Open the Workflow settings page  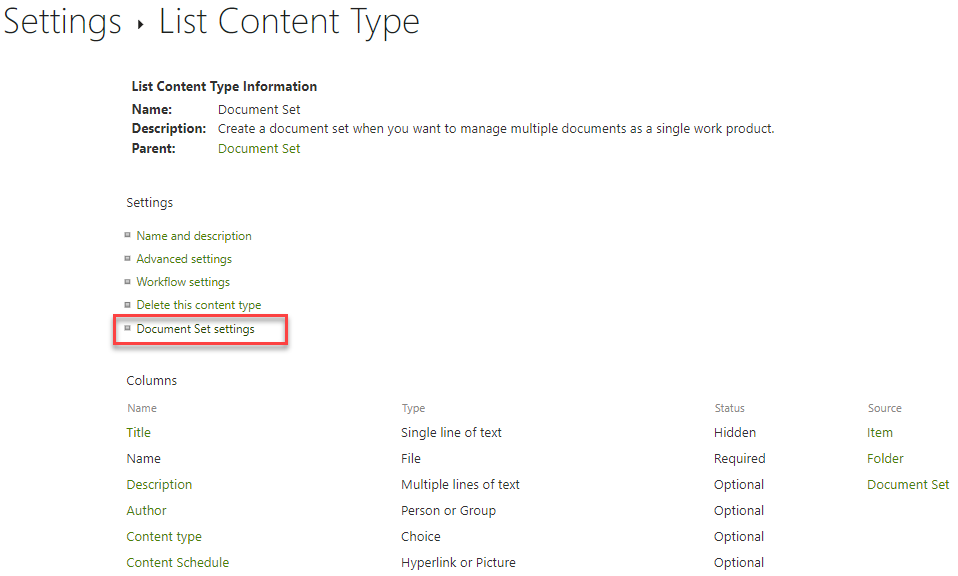tap(182, 282)
